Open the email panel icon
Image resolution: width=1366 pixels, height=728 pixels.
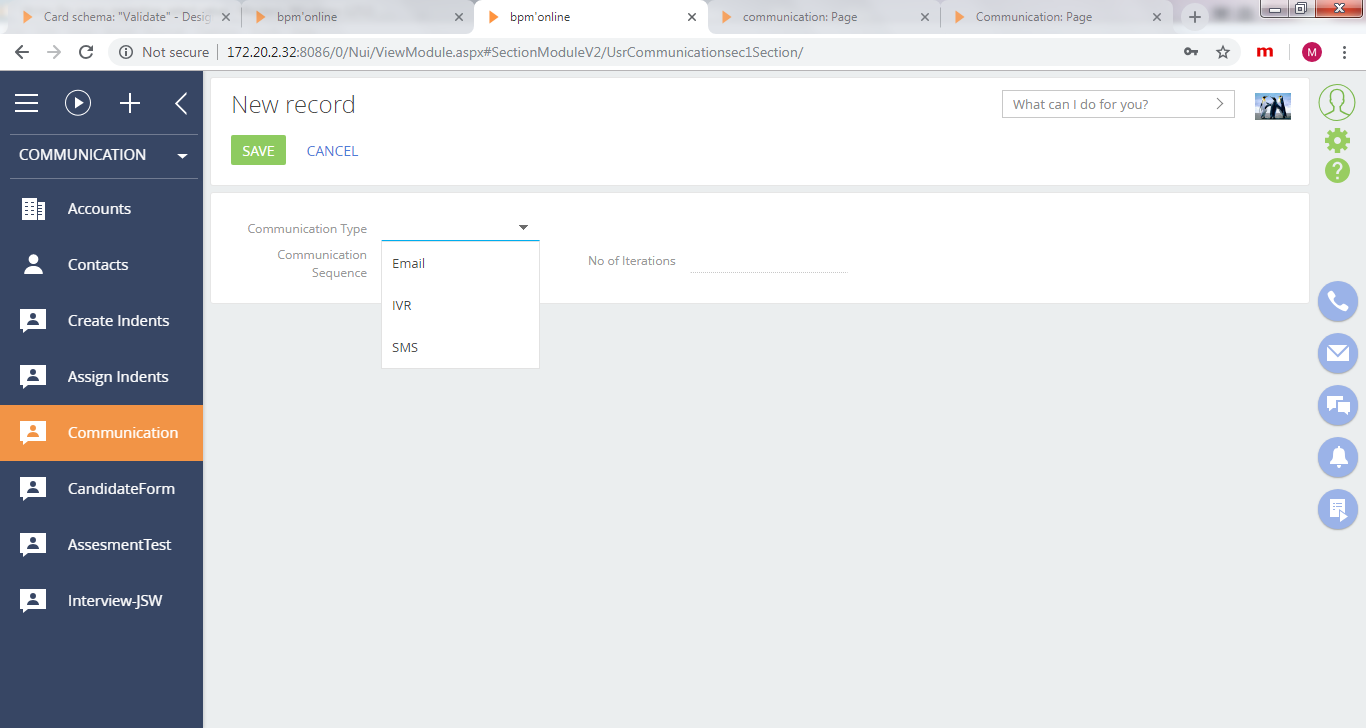1338,353
